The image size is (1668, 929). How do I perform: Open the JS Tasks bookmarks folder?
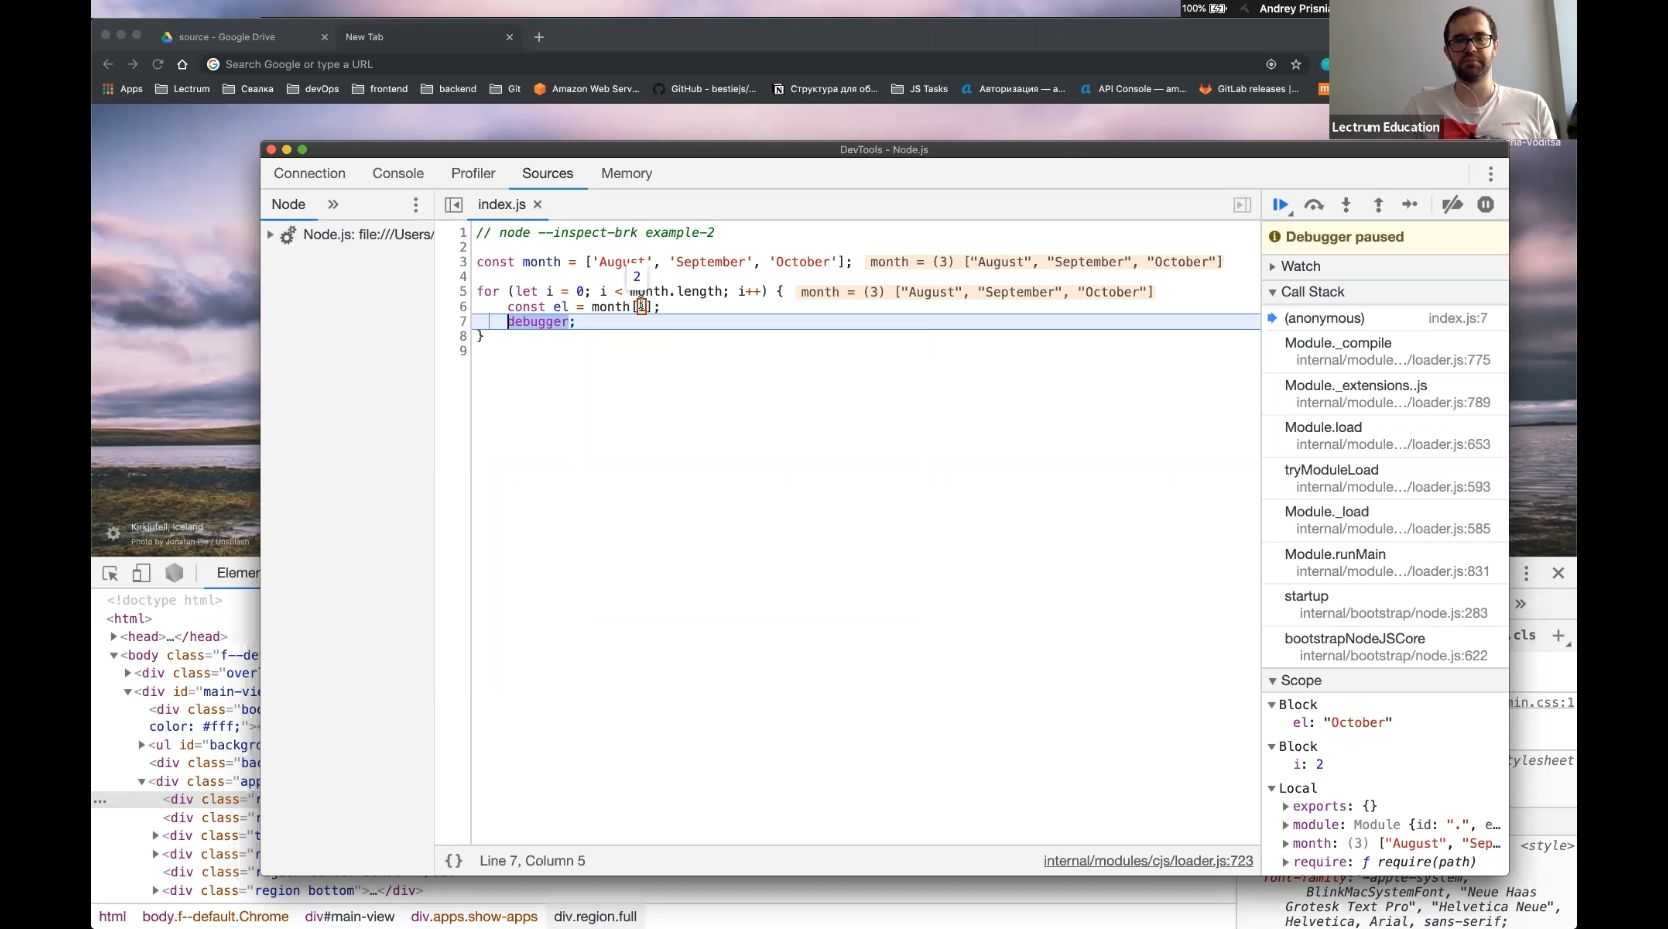point(919,89)
